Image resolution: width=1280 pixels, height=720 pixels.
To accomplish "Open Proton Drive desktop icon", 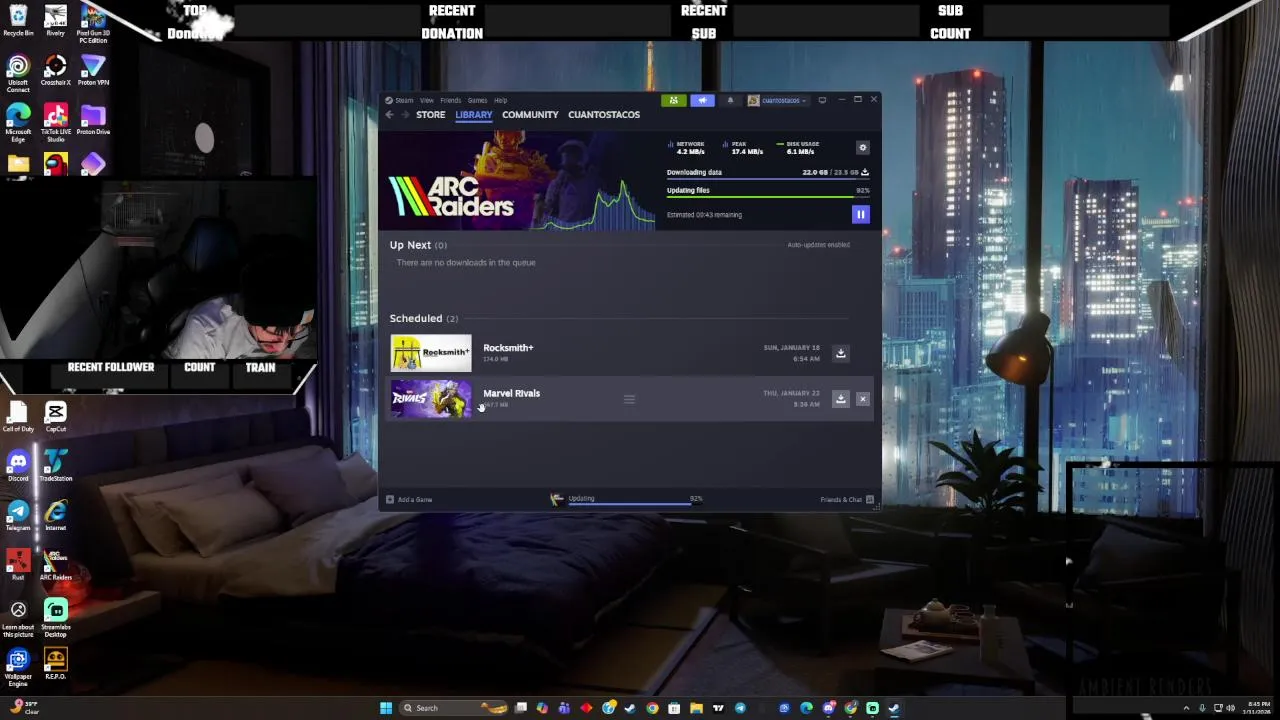I will [x=93, y=119].
